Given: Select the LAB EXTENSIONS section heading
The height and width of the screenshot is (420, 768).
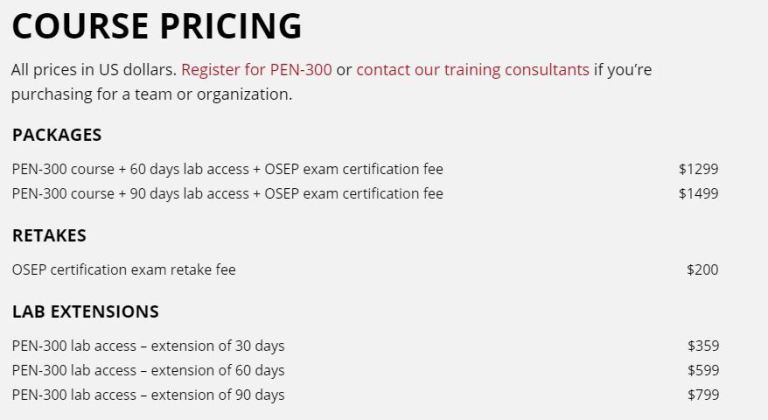Looking at the screenshot, I should (86, 312).
